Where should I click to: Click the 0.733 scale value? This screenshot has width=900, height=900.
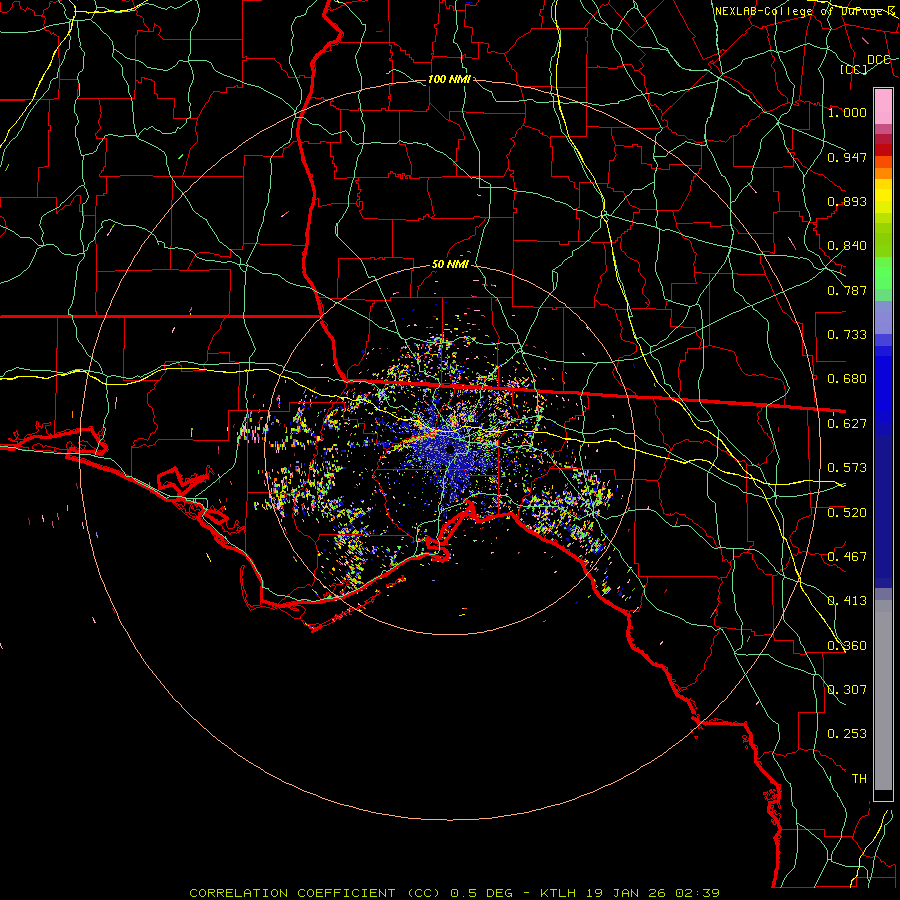(x=847, y=335)
